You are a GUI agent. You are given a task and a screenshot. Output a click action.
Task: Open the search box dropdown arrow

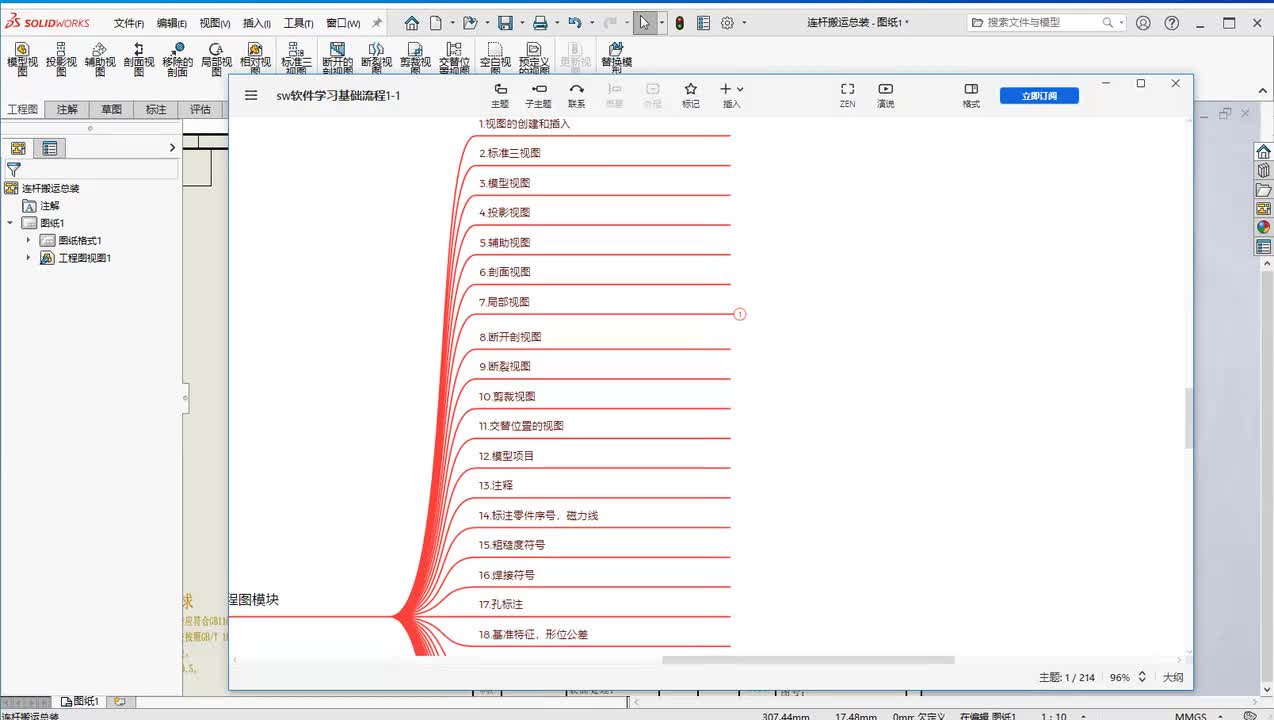[x=1121, y=22]
